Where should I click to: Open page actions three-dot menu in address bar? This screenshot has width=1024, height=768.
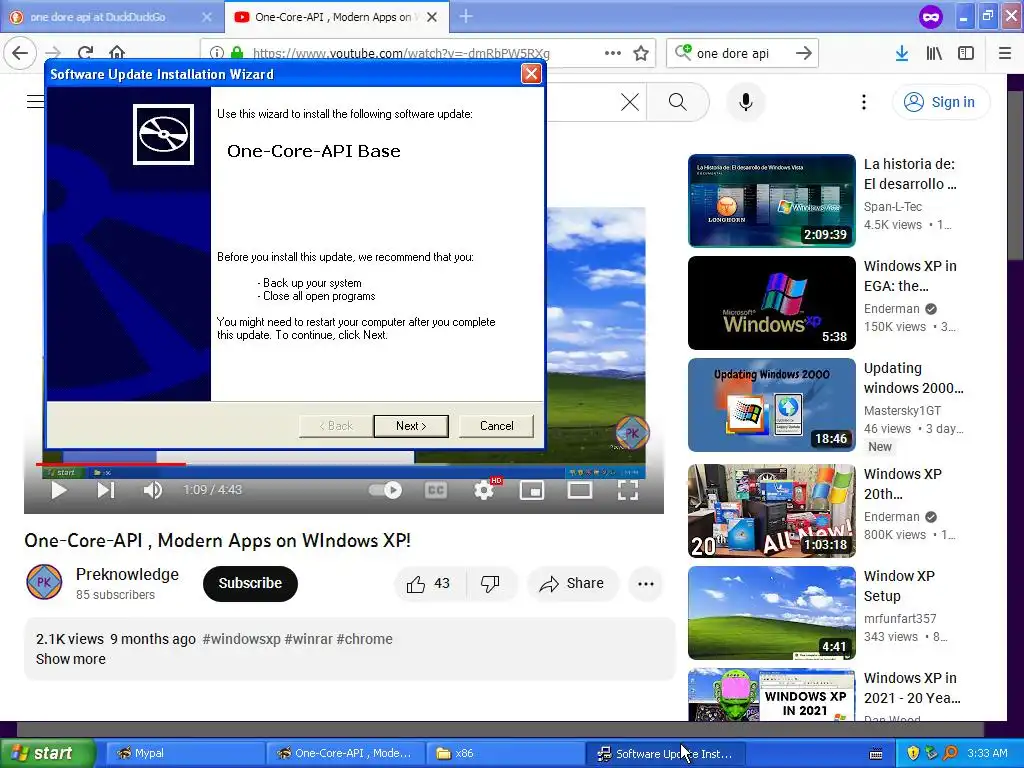(x=613, y=53)
